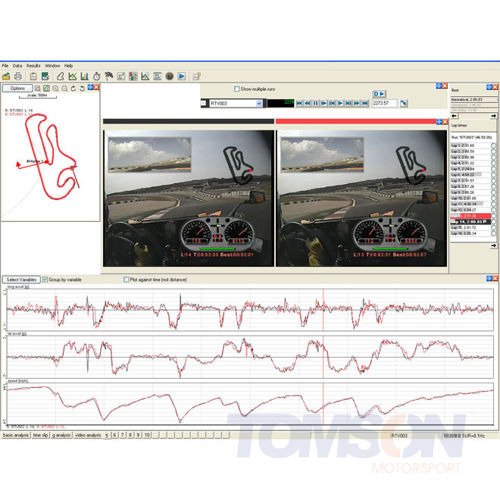500x500 pixels.
Task: Switch to the g analysis tab
Action: 61,435
